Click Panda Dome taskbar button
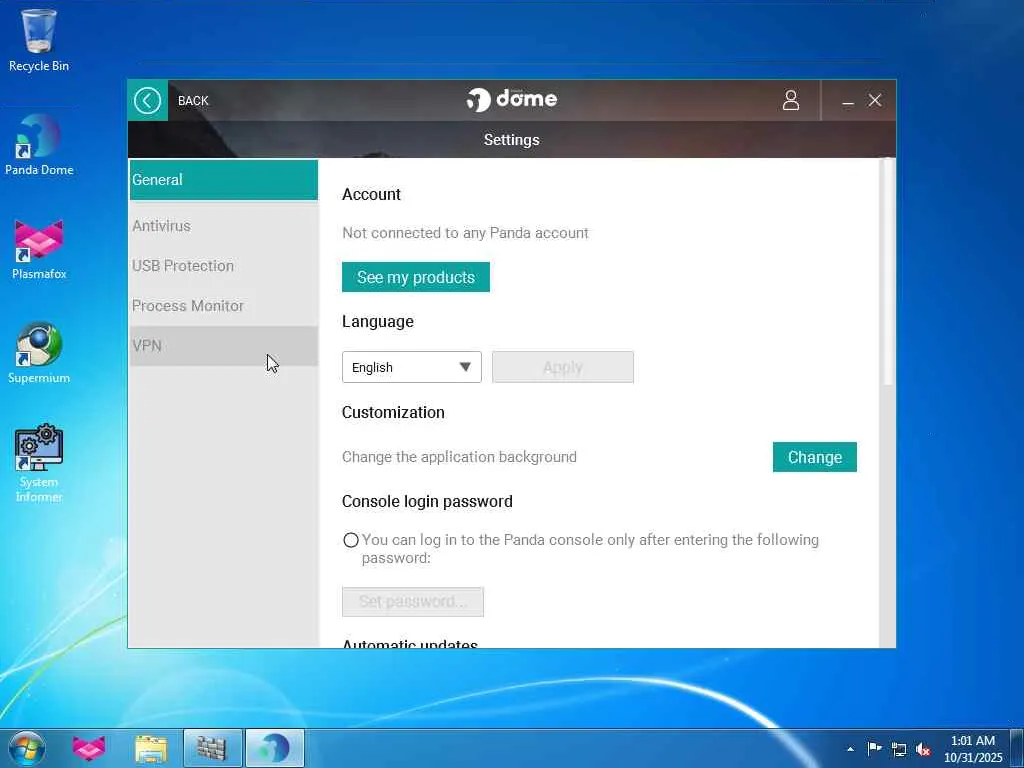1024x768 pixels. click(x=274, y=748)
